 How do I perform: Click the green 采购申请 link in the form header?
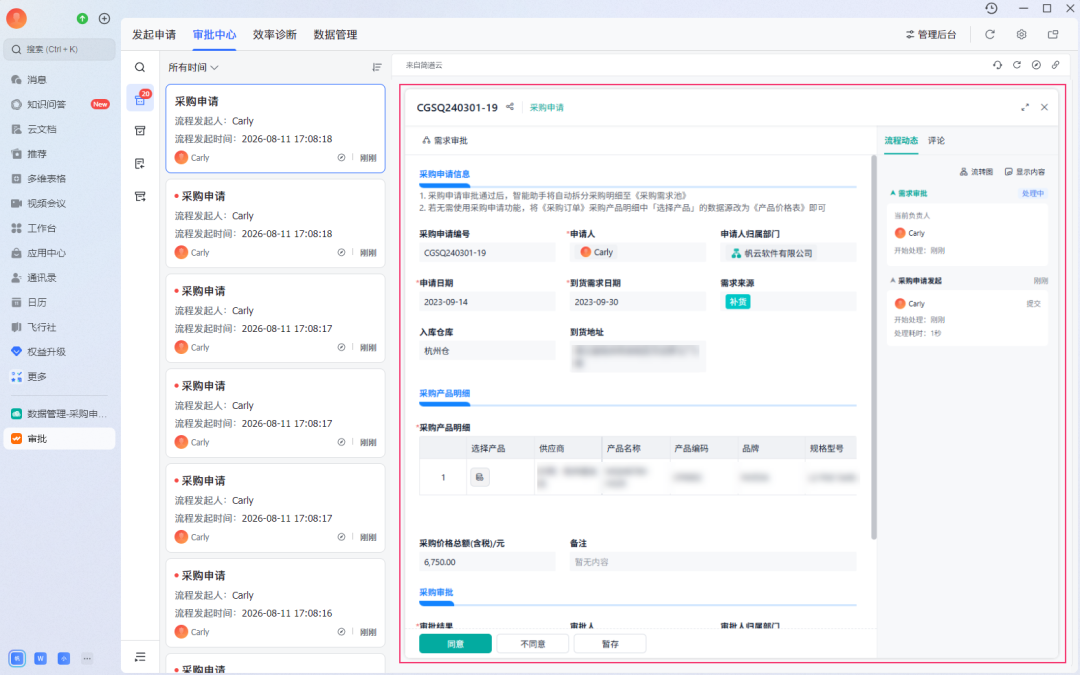[547, 107]
